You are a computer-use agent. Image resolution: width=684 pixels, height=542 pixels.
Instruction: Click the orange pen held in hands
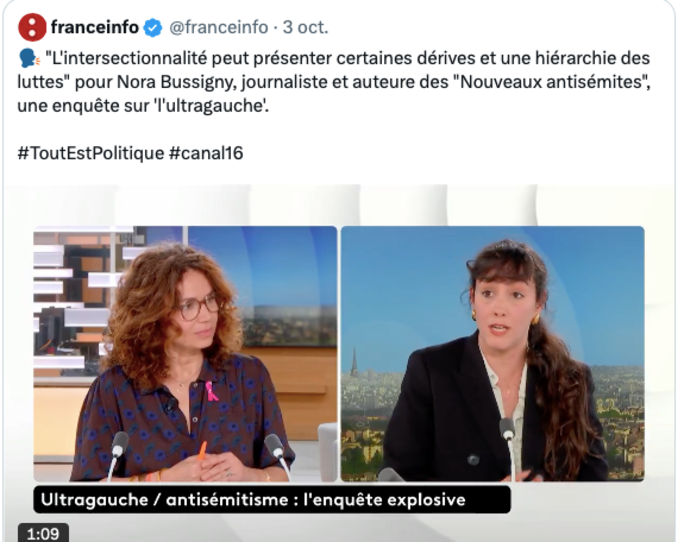point(202,451)
